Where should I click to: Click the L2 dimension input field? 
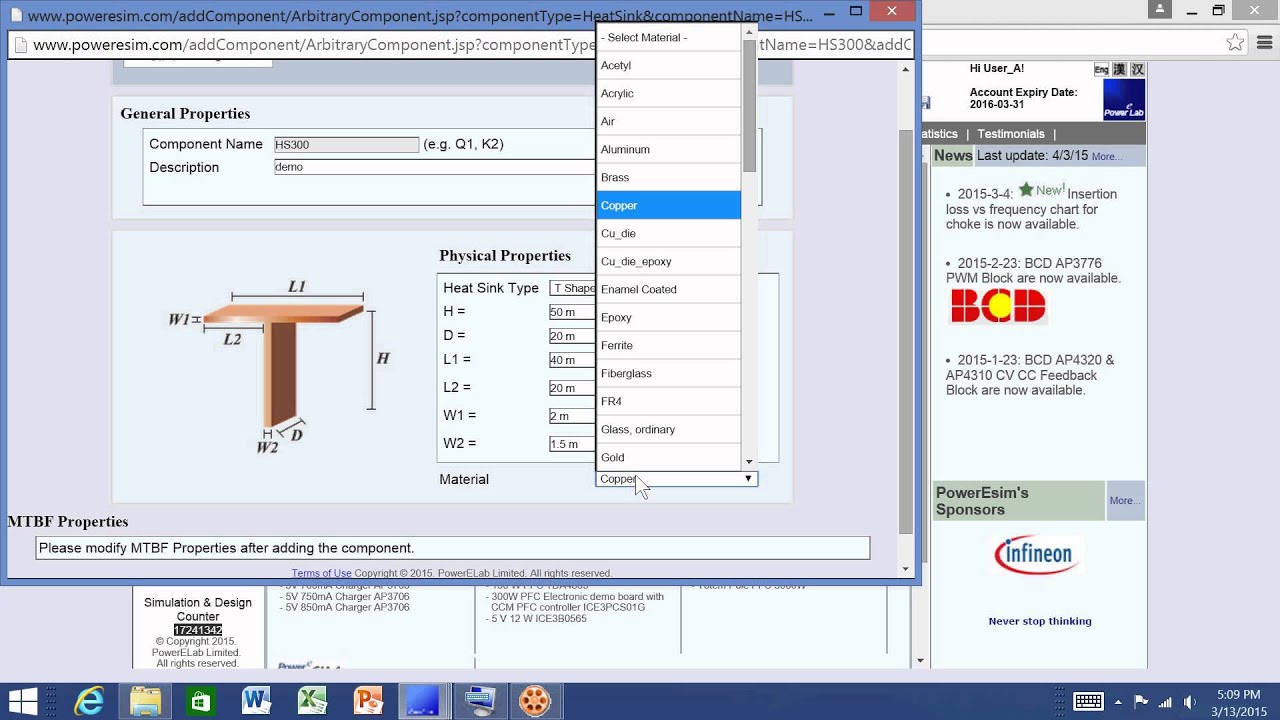[x=573, y=388]
